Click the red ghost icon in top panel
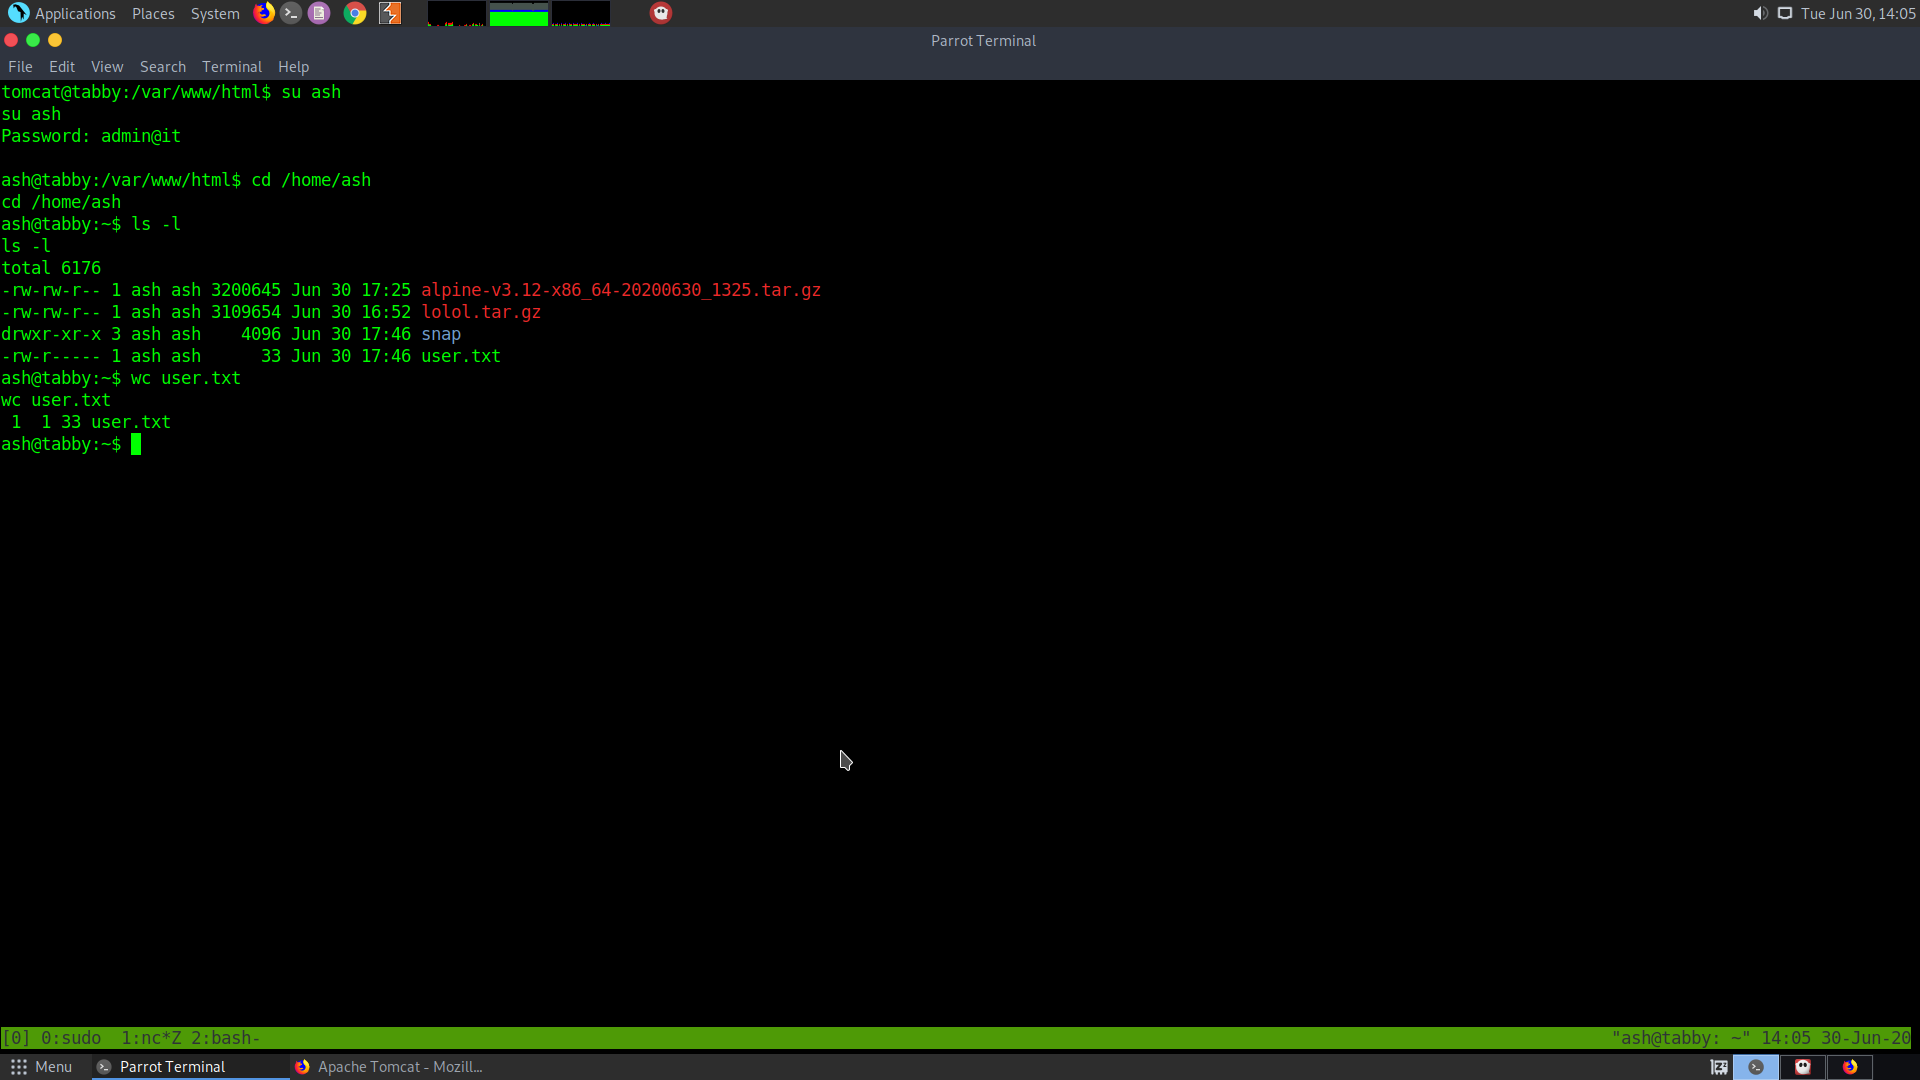1920x1080 pixels. click(x=660, y=13)
